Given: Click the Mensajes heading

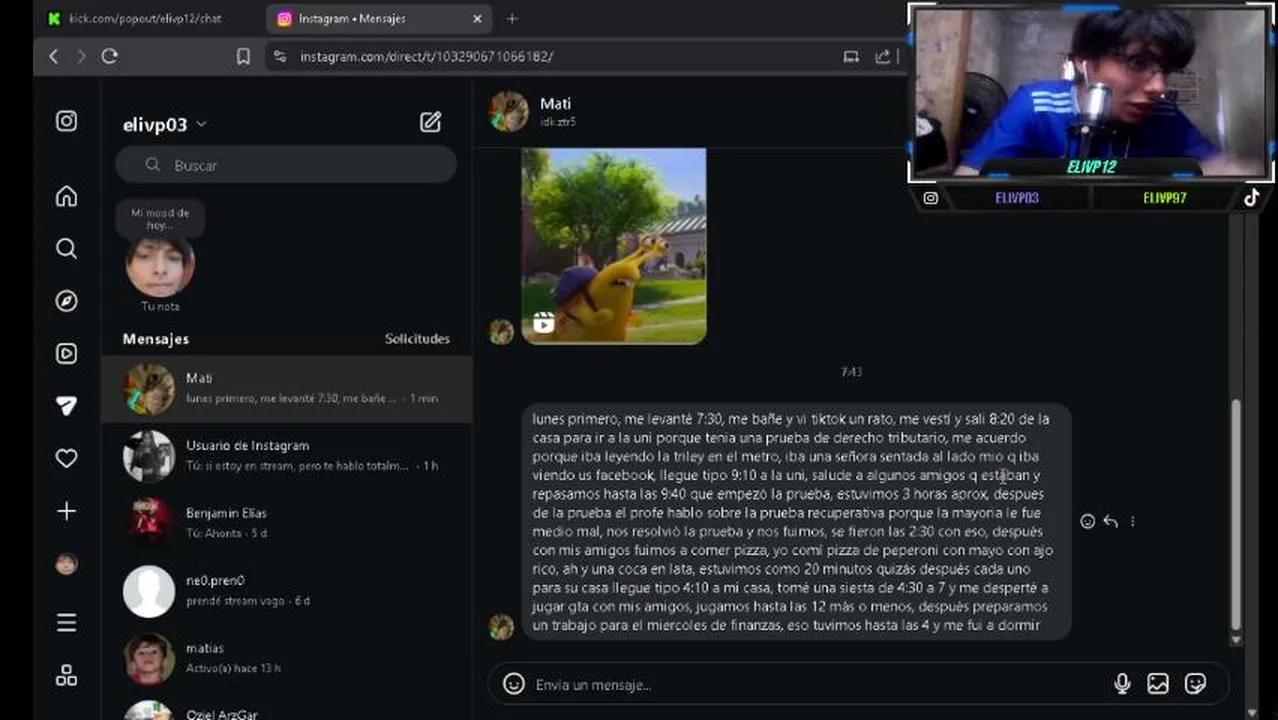Looking at the screenshot, I should click(156, 339).
